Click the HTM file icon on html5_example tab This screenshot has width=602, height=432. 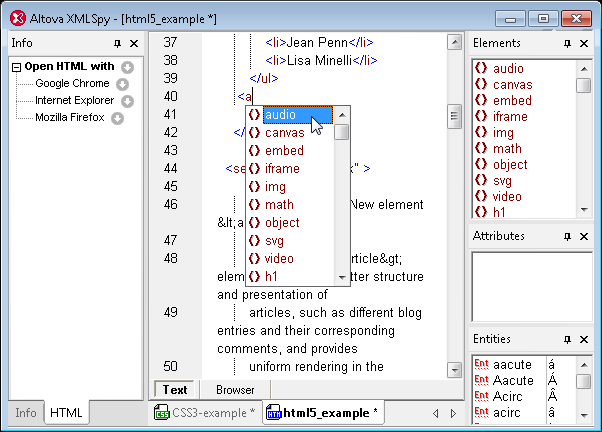point(273,413)
